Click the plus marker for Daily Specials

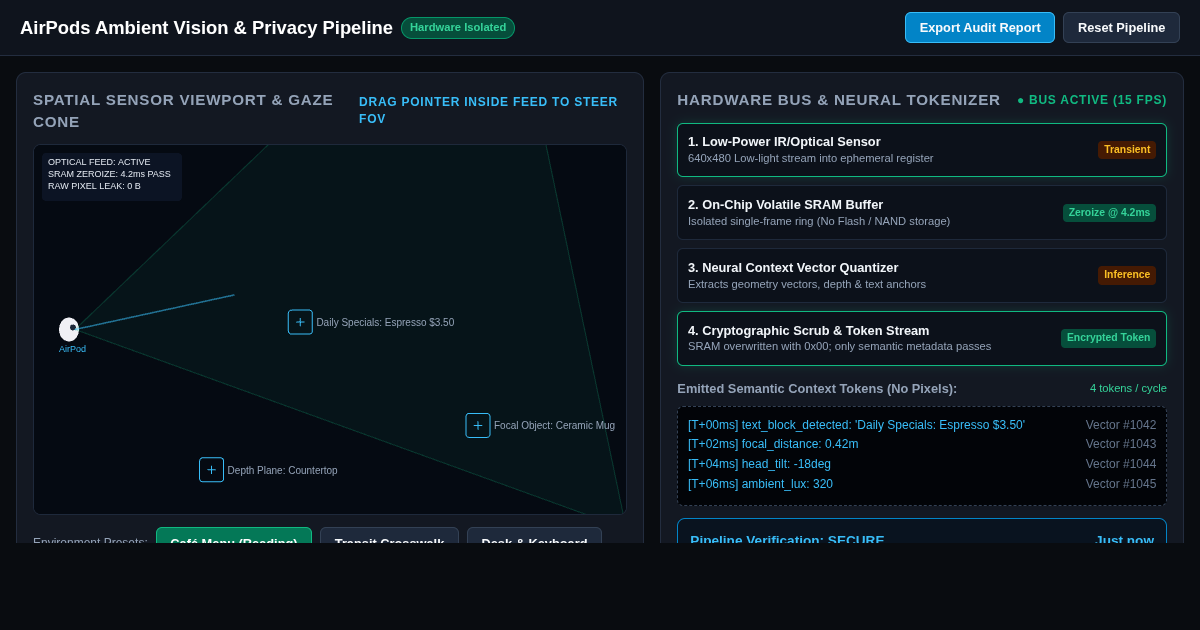pyautogui.click(x=300, y=322)
